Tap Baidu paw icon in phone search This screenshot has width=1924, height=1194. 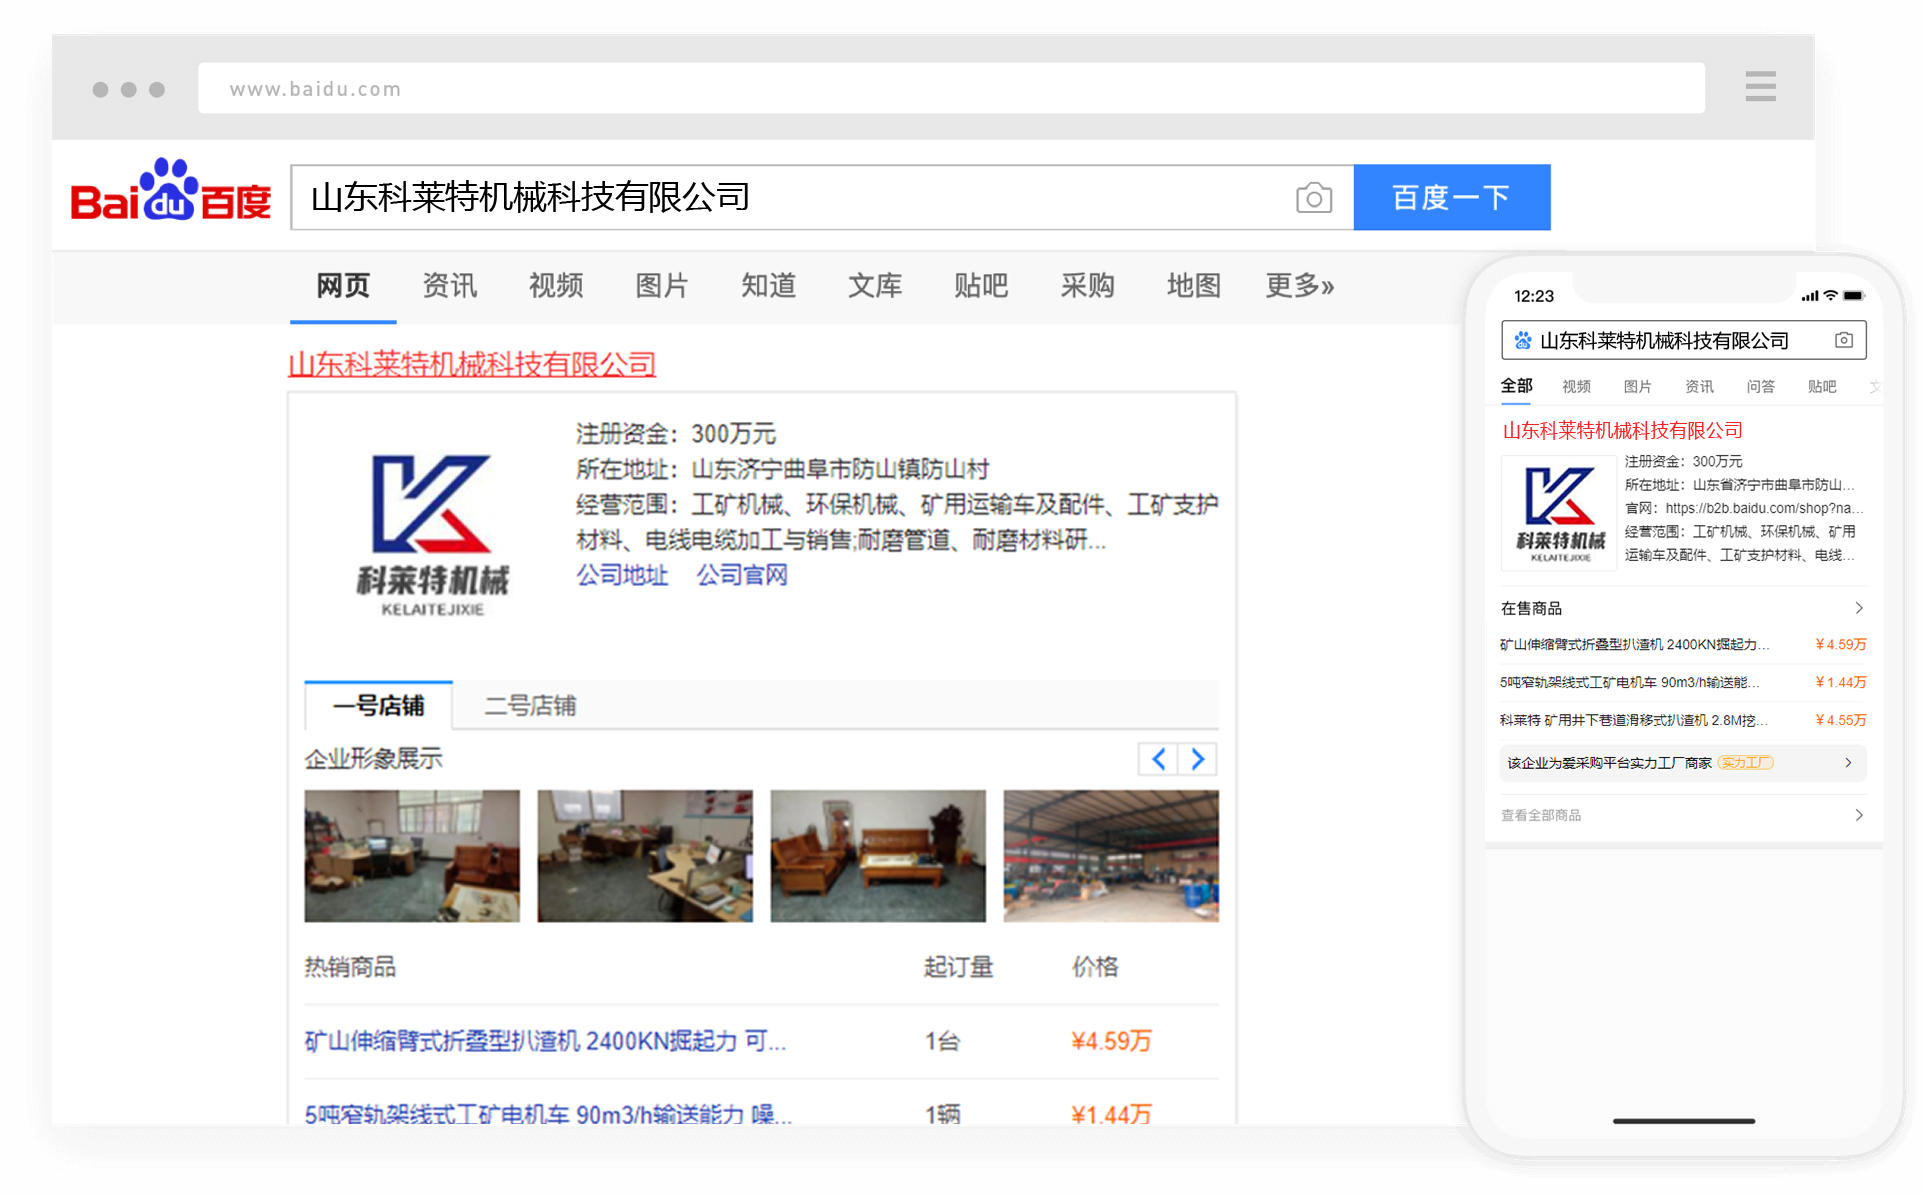coord(1522,340)
